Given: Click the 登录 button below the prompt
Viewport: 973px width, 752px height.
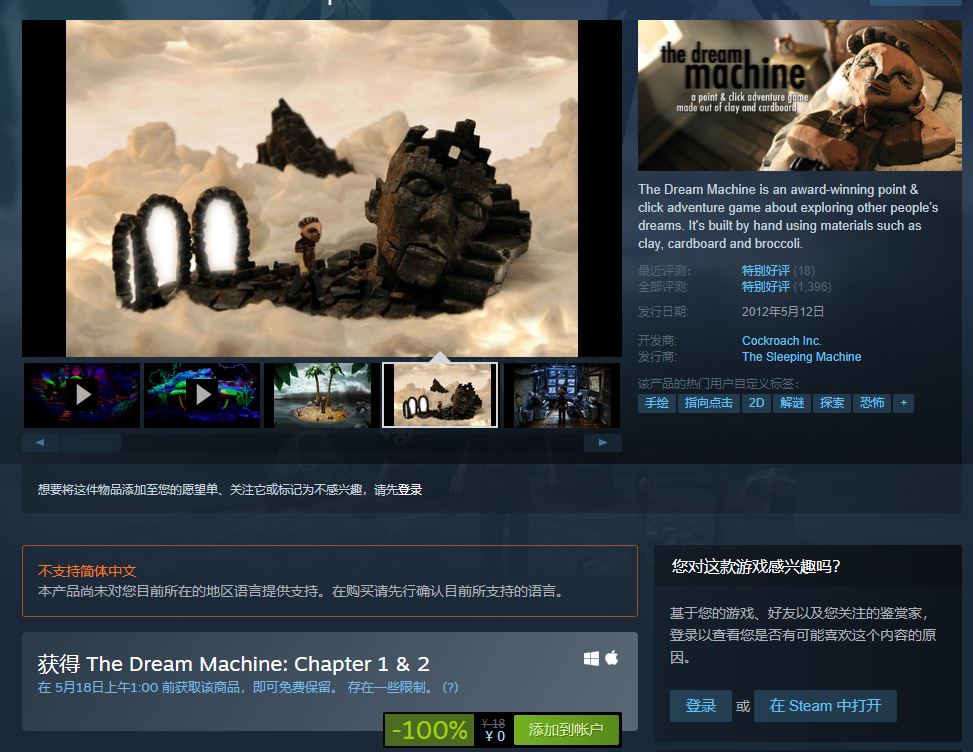Looking at the screenshot, I should pos(701,706).
